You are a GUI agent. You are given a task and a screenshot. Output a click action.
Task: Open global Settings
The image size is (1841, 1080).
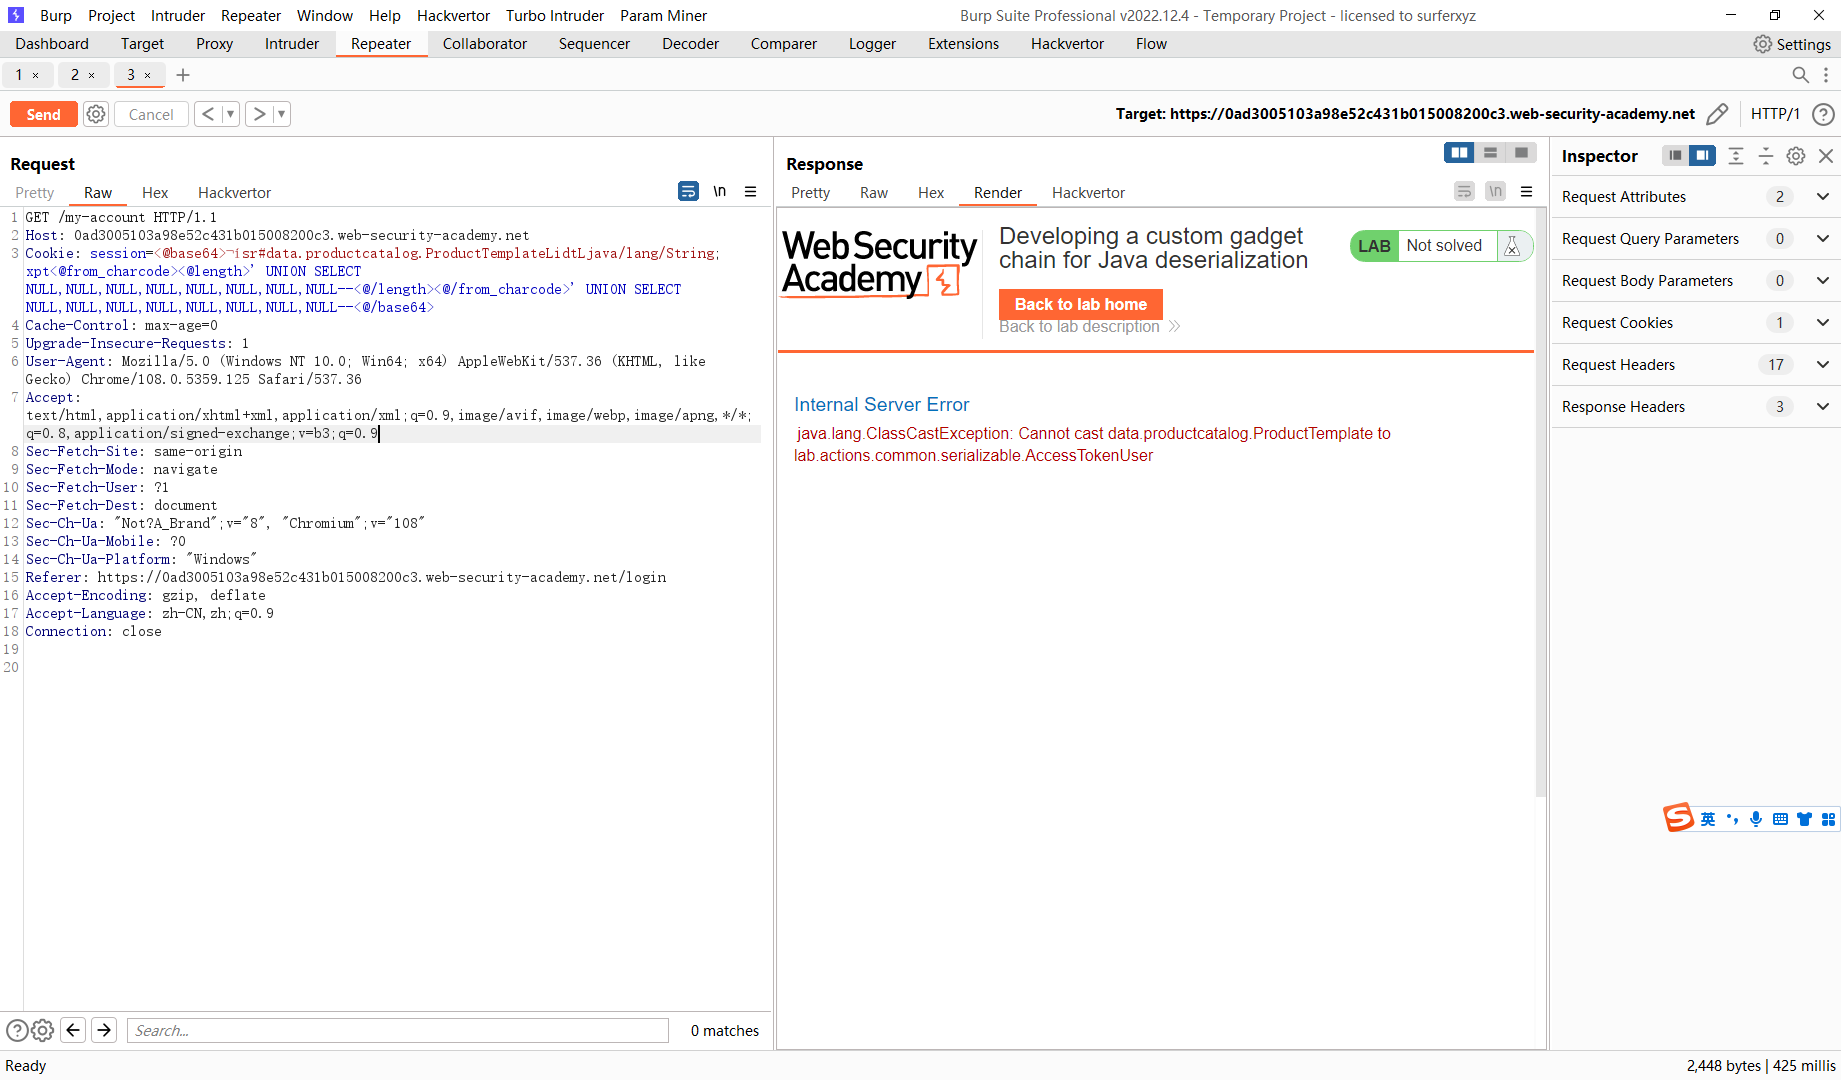coord(1792,44)
